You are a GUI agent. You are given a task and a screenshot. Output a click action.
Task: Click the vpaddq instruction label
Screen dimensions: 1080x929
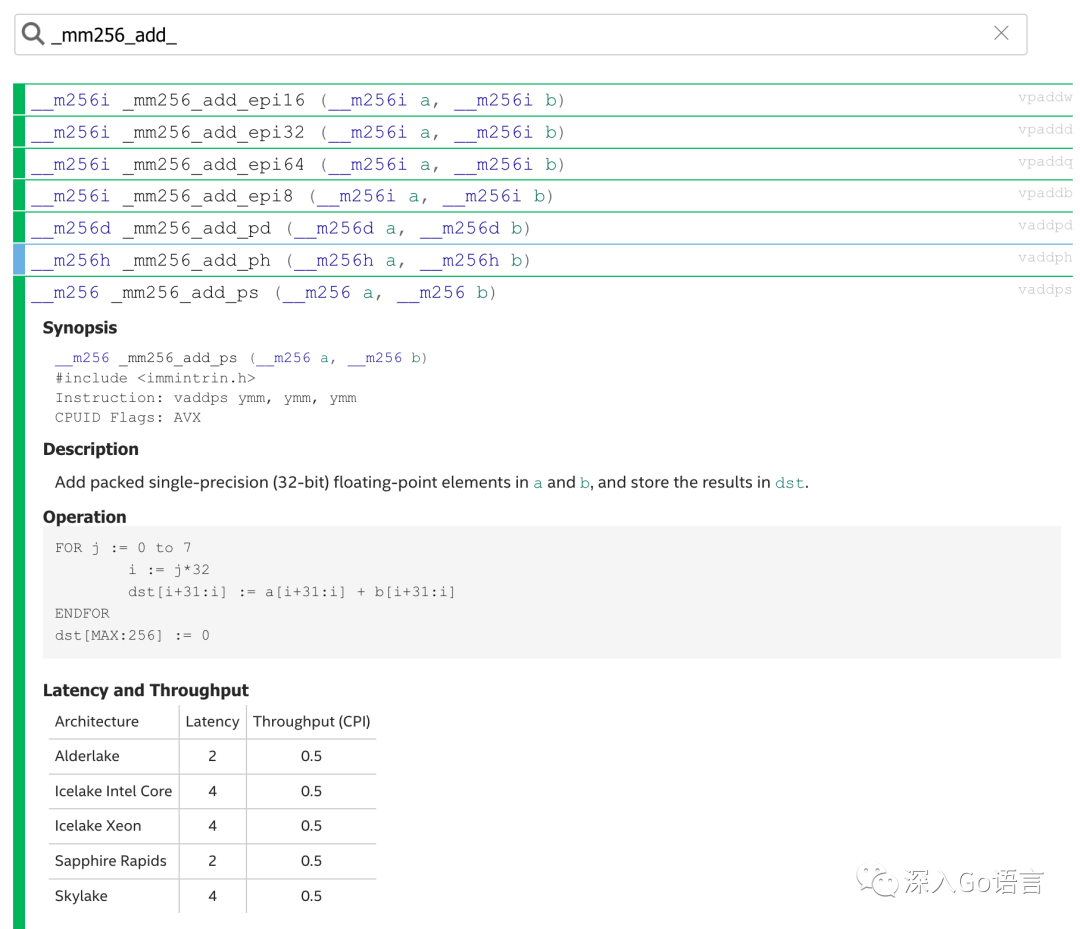1045,161
